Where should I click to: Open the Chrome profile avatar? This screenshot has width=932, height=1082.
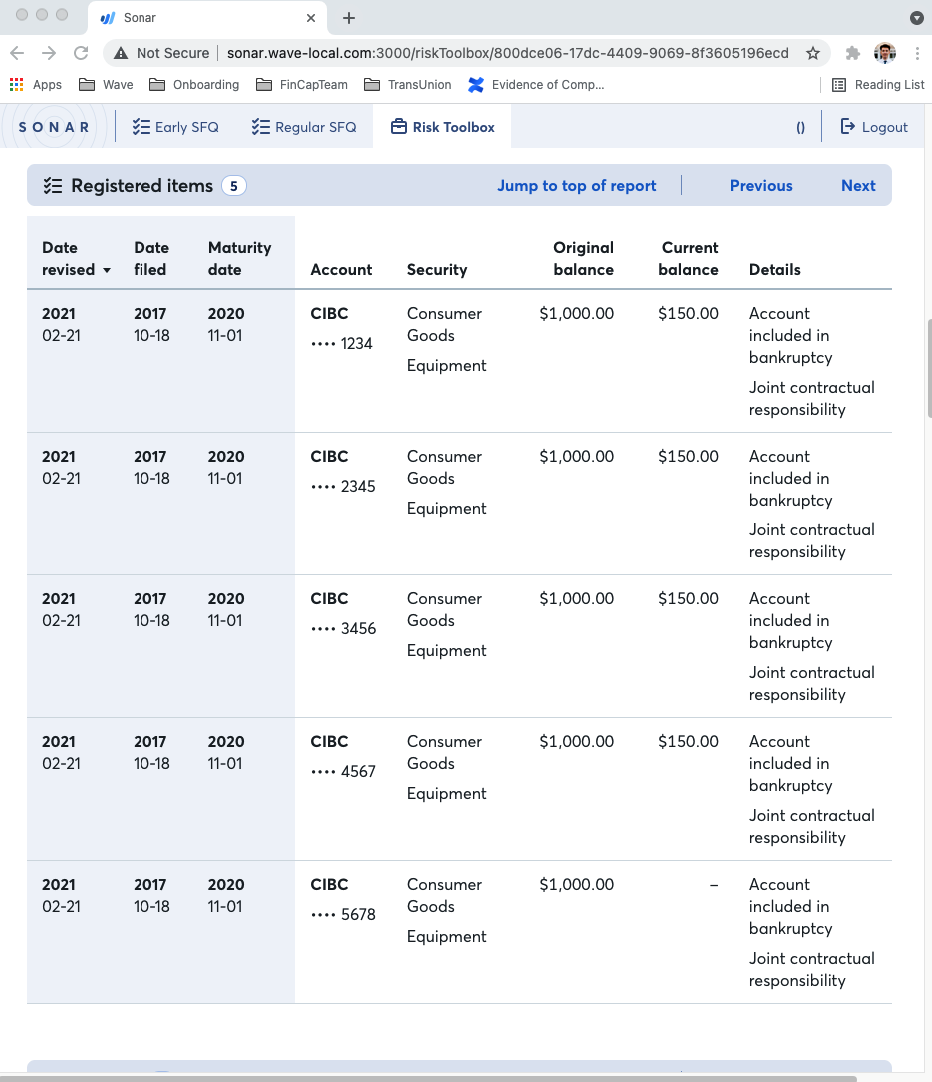coord(884,53)
